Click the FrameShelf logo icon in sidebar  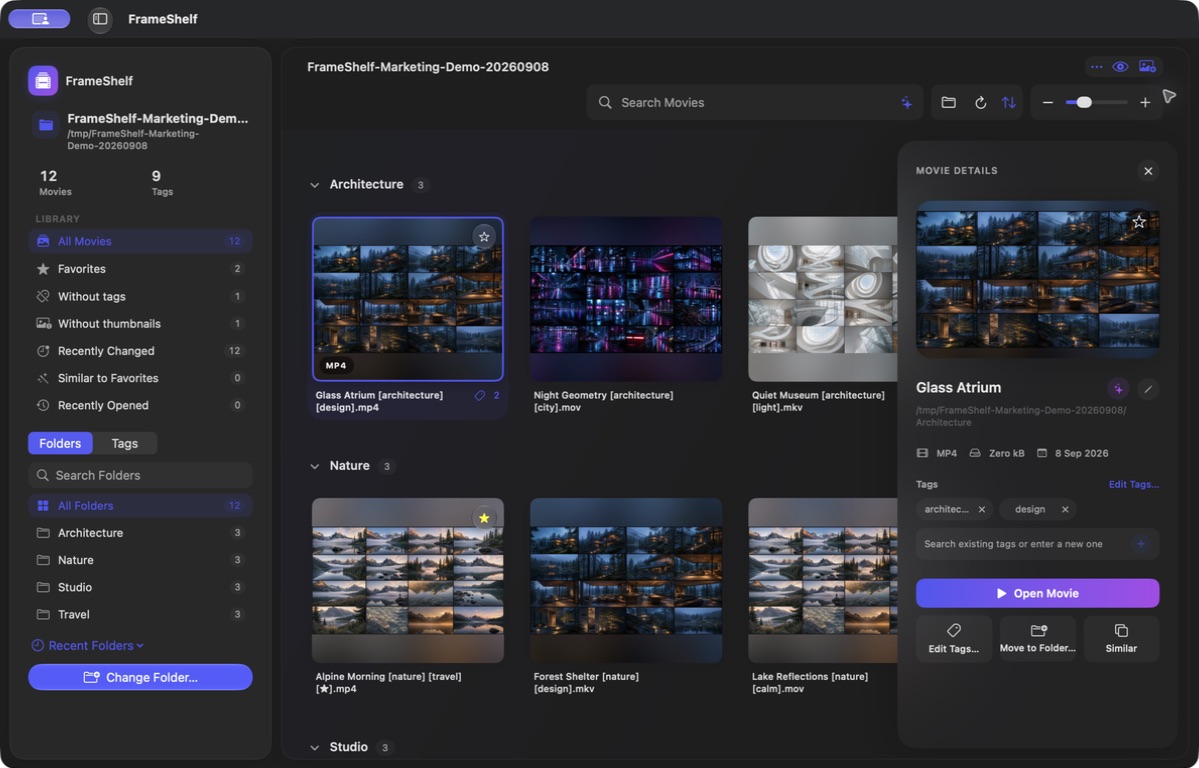pyautogui.click(x=43, y=80)
